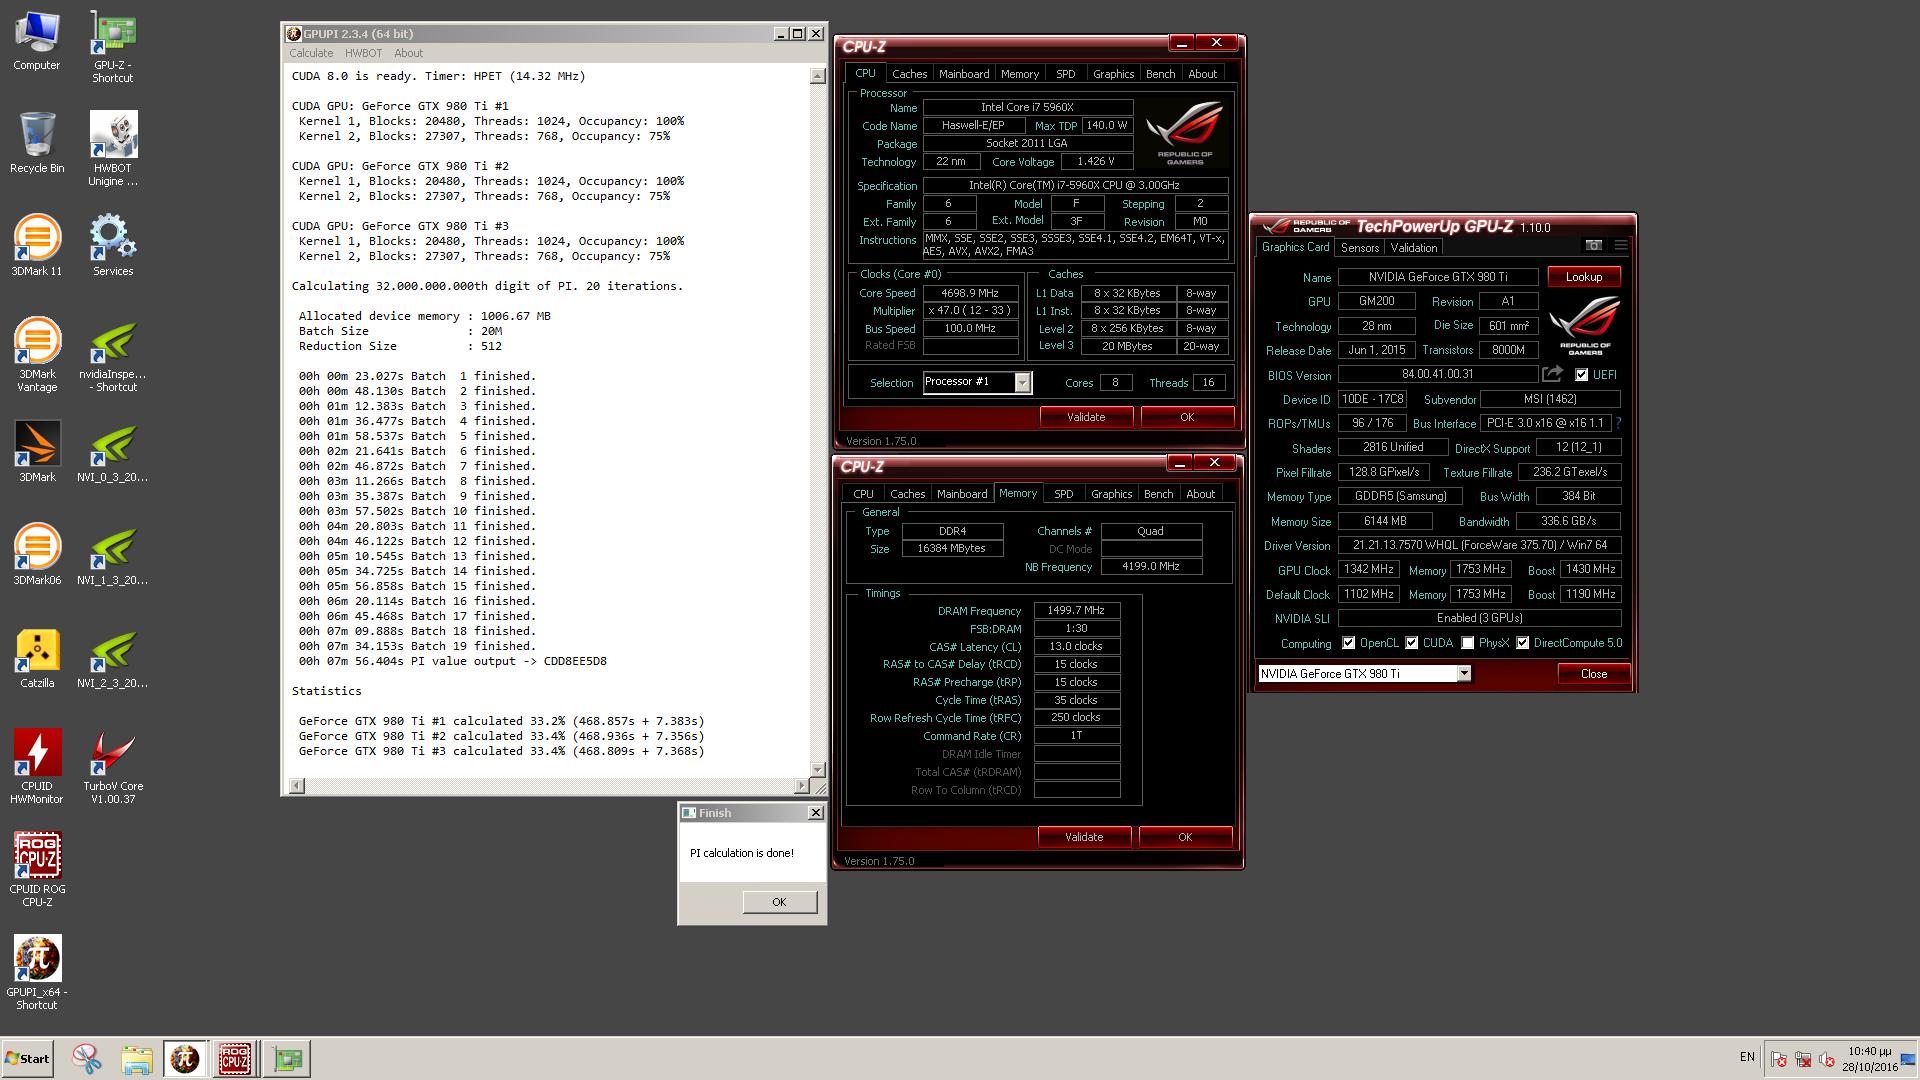
Task: Open the Sensors tab in GPU-Z
Action: (1359, 248)
